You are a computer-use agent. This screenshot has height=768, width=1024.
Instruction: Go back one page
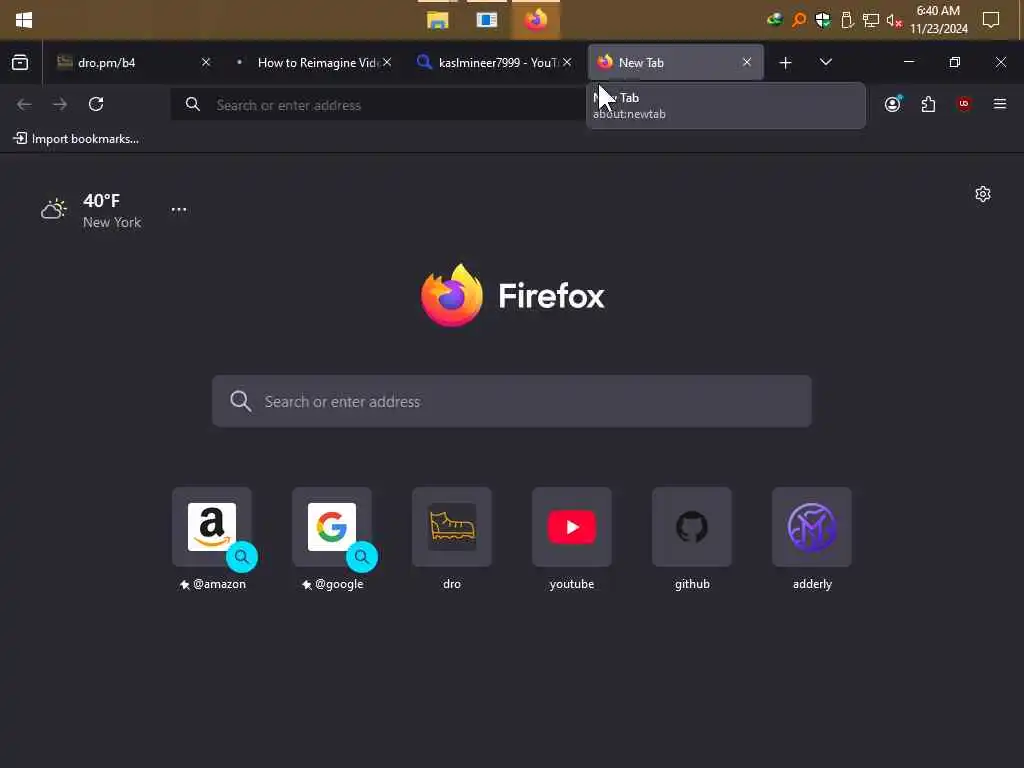point(24,104)
